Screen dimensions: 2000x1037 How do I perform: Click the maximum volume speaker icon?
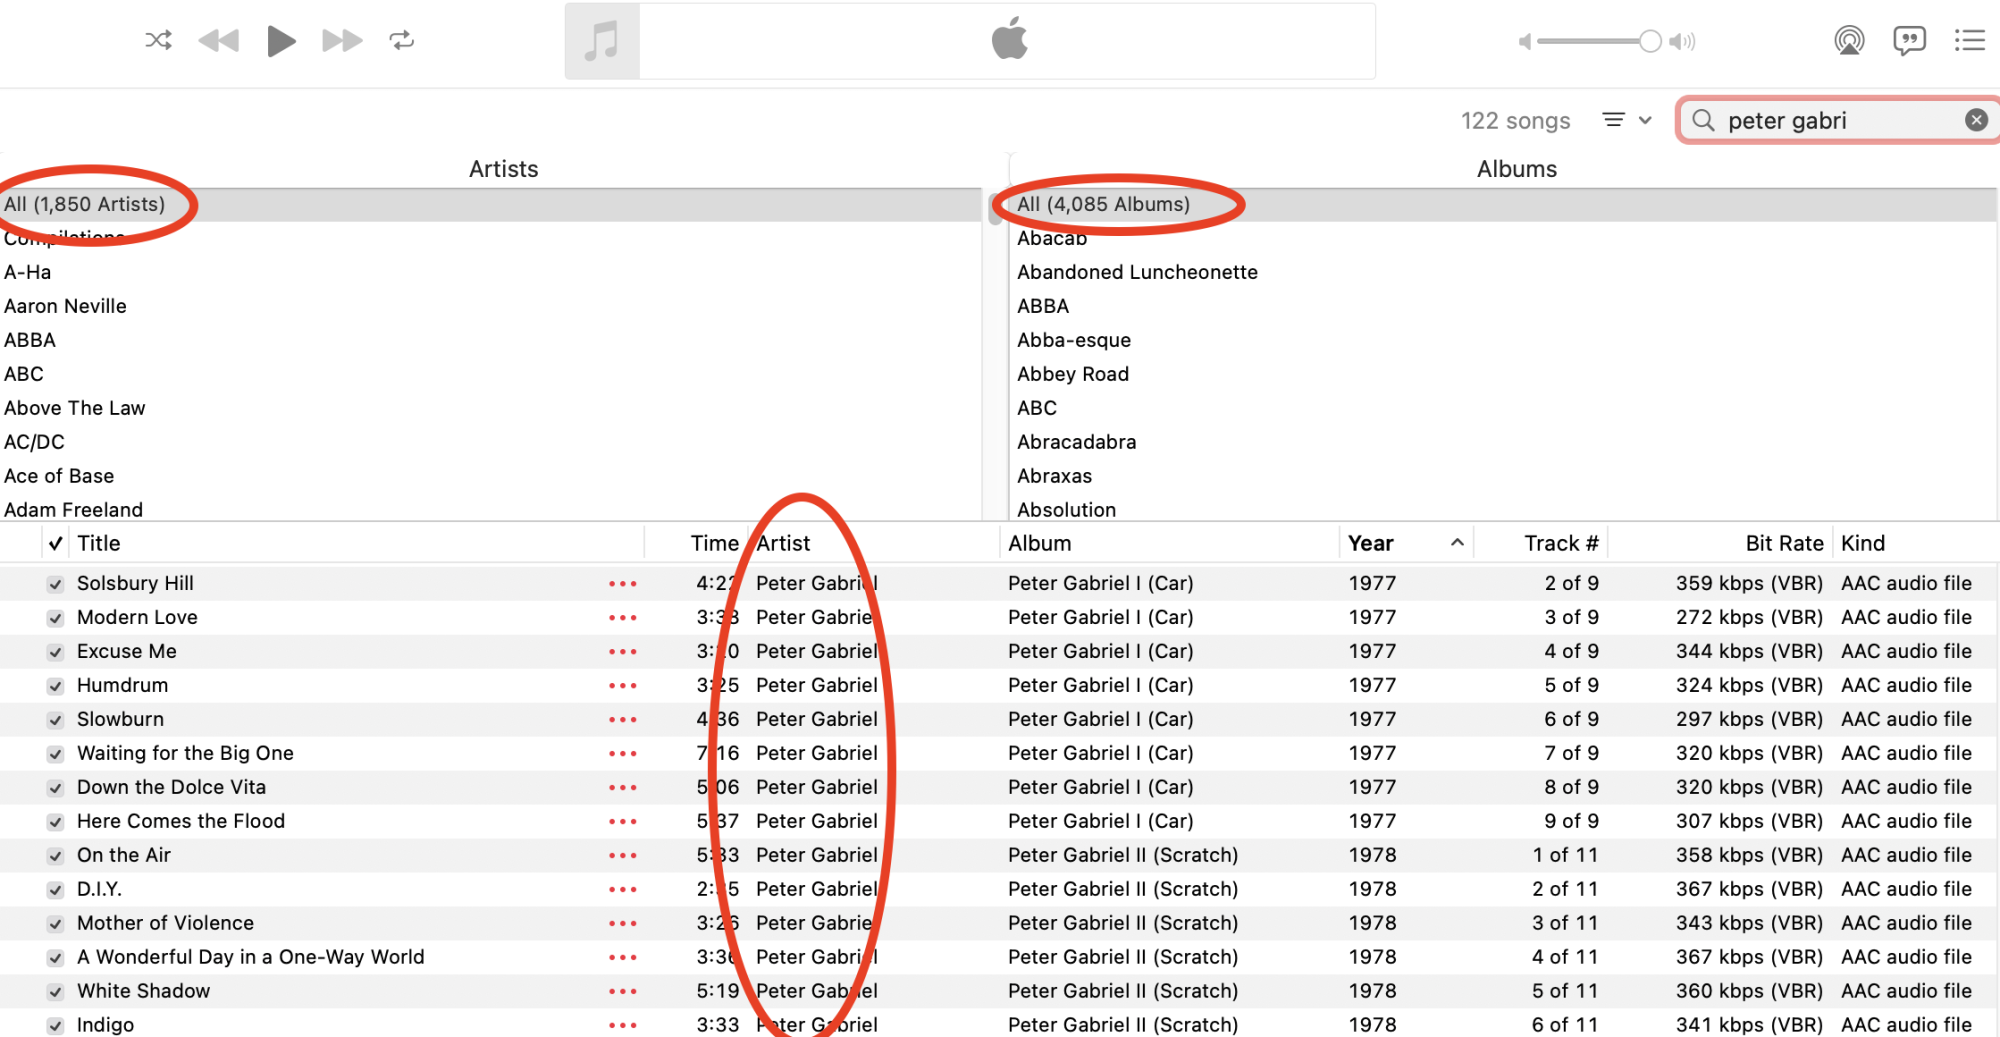point(1683,41)
